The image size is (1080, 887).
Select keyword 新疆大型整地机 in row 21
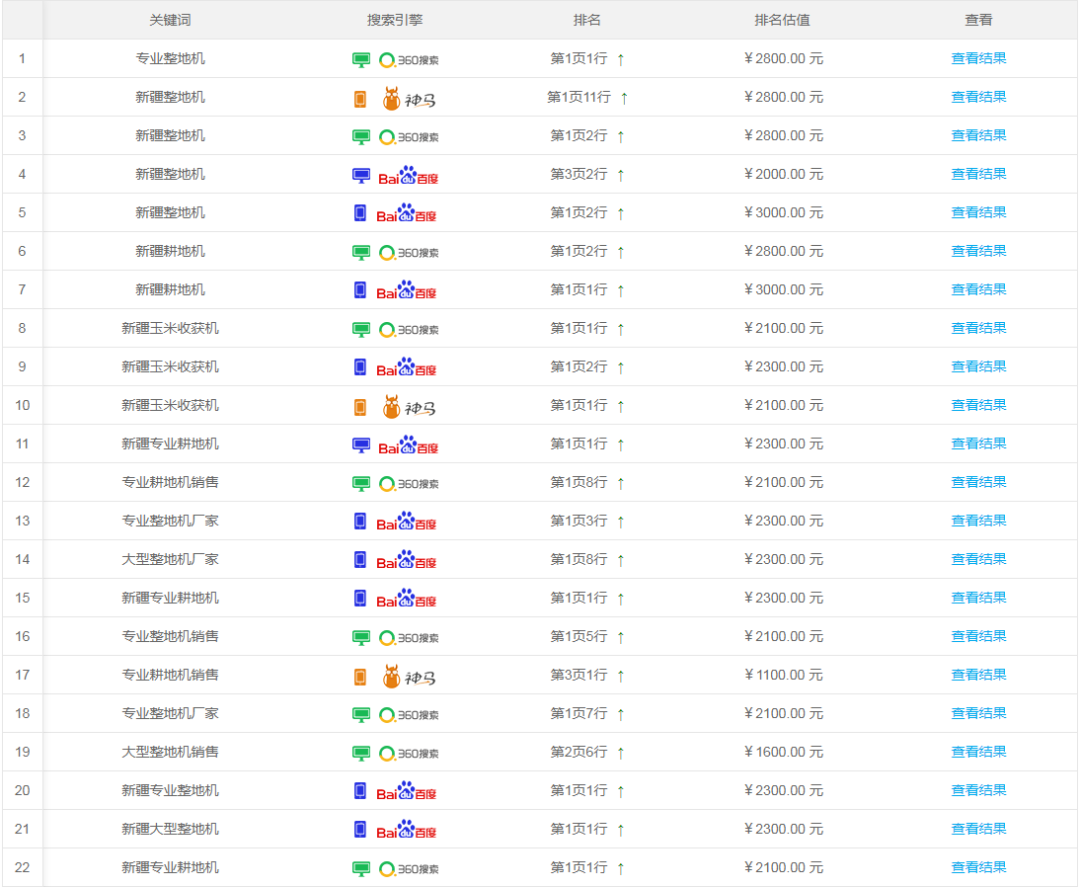pyautogui.click(x=170, y=829)
